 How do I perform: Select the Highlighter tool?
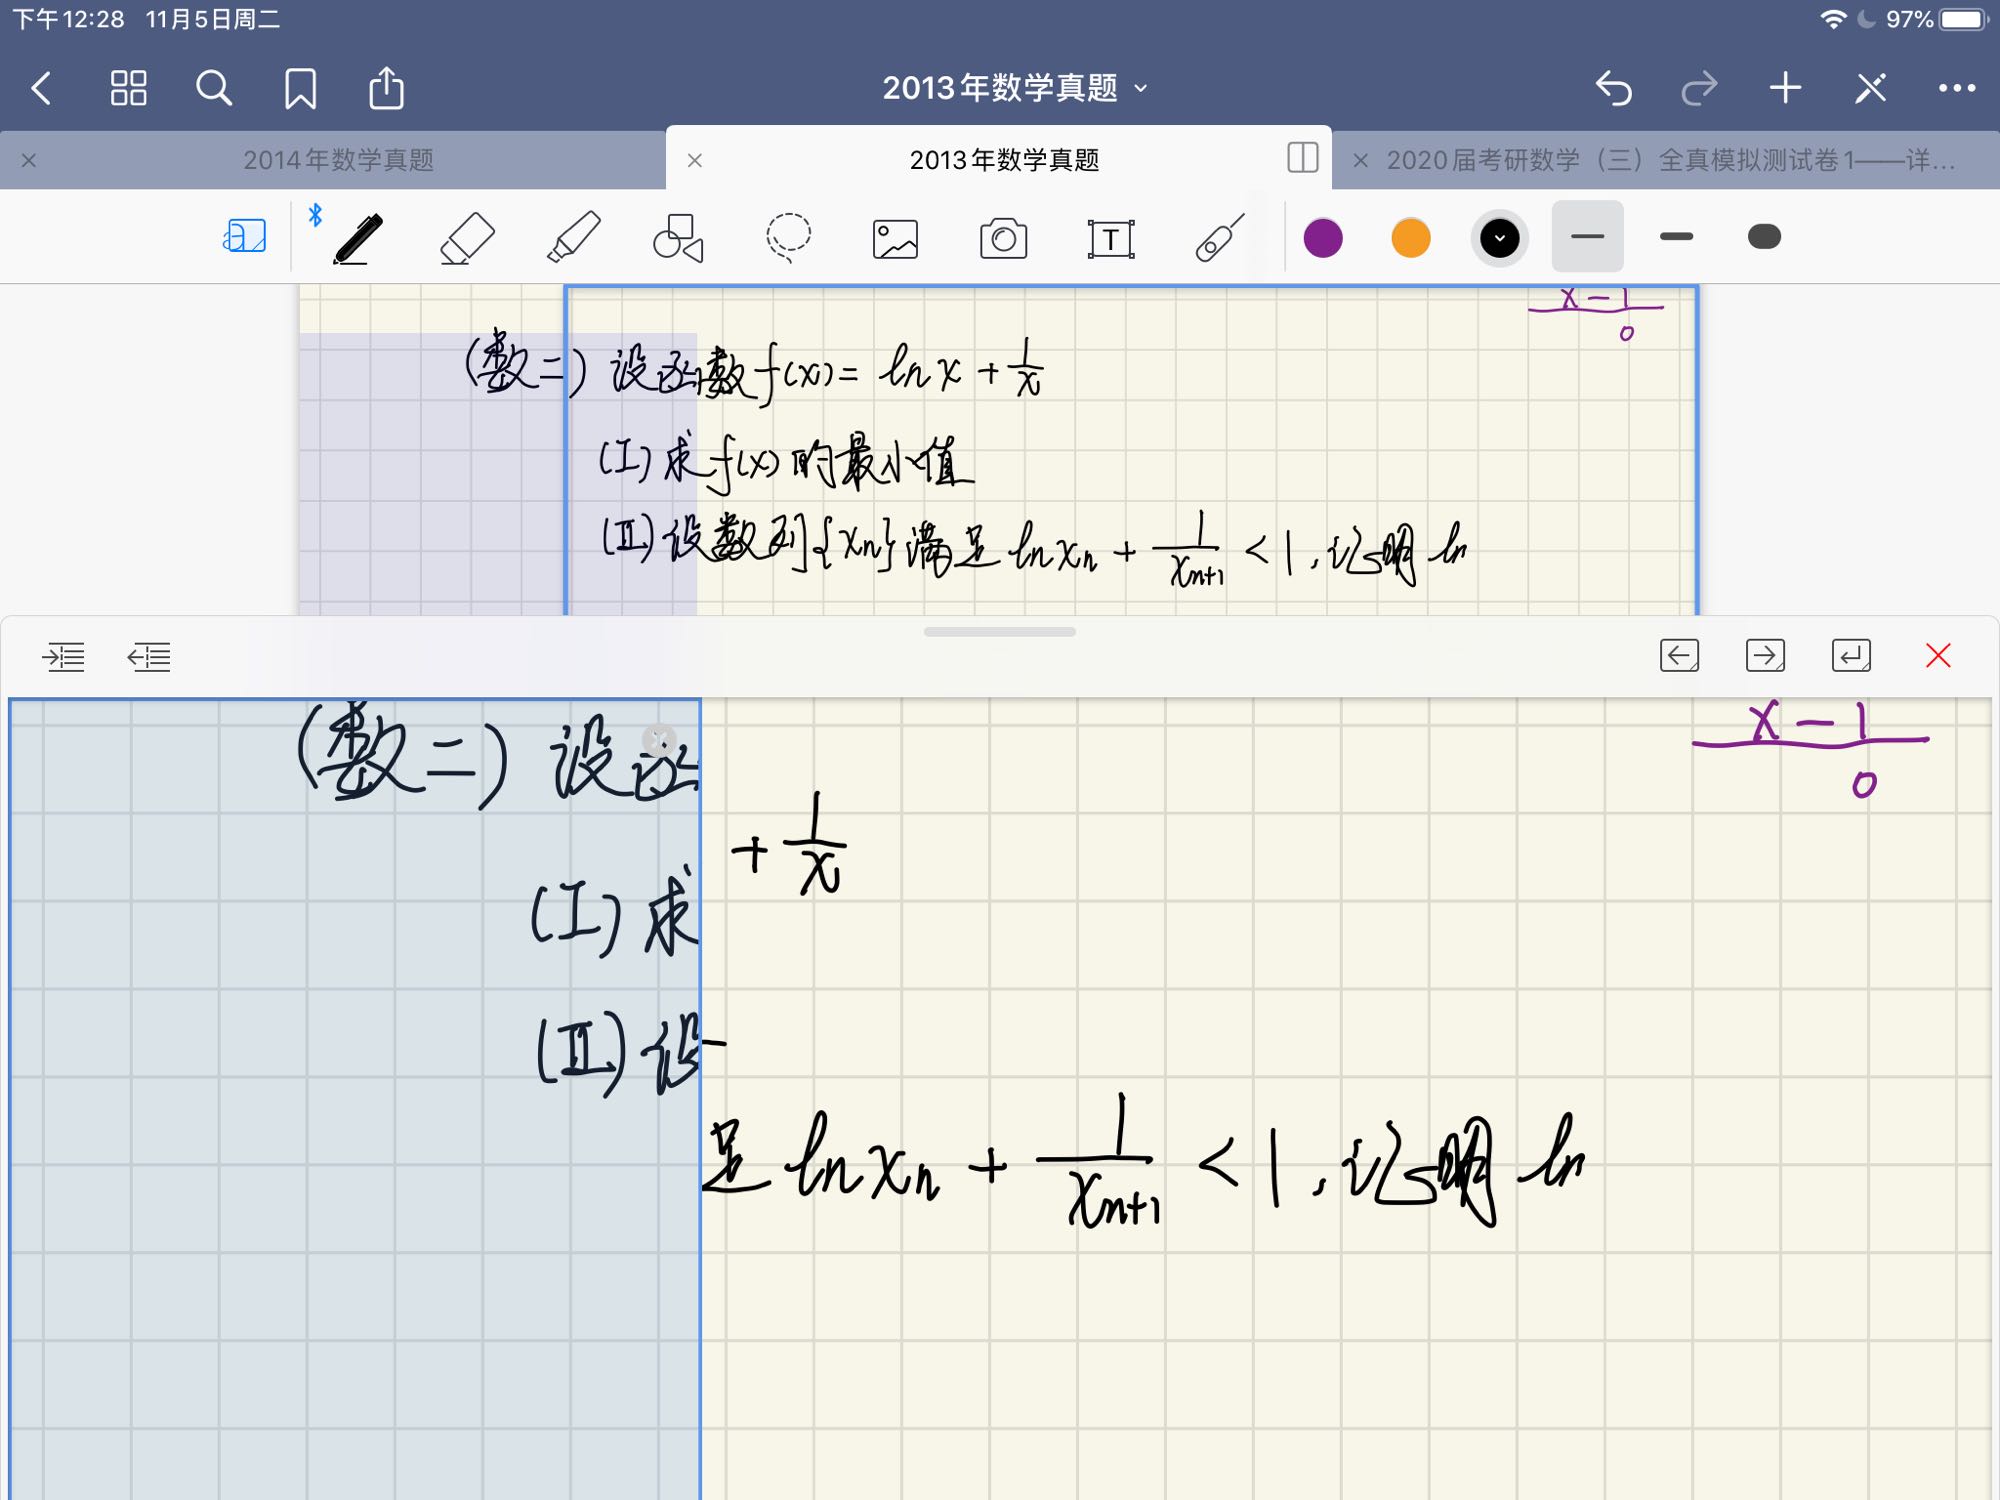point(574,238)
